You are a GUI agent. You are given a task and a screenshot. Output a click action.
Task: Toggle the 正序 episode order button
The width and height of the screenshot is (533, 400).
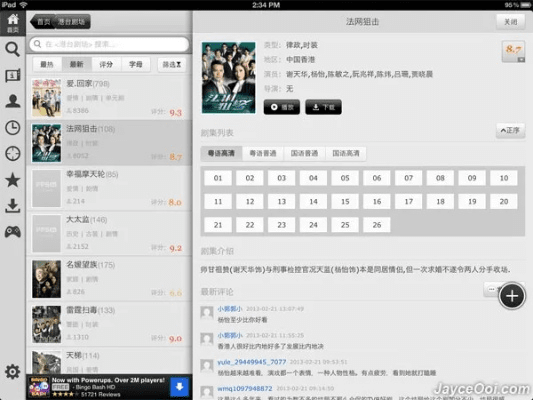tap(510, 131)
